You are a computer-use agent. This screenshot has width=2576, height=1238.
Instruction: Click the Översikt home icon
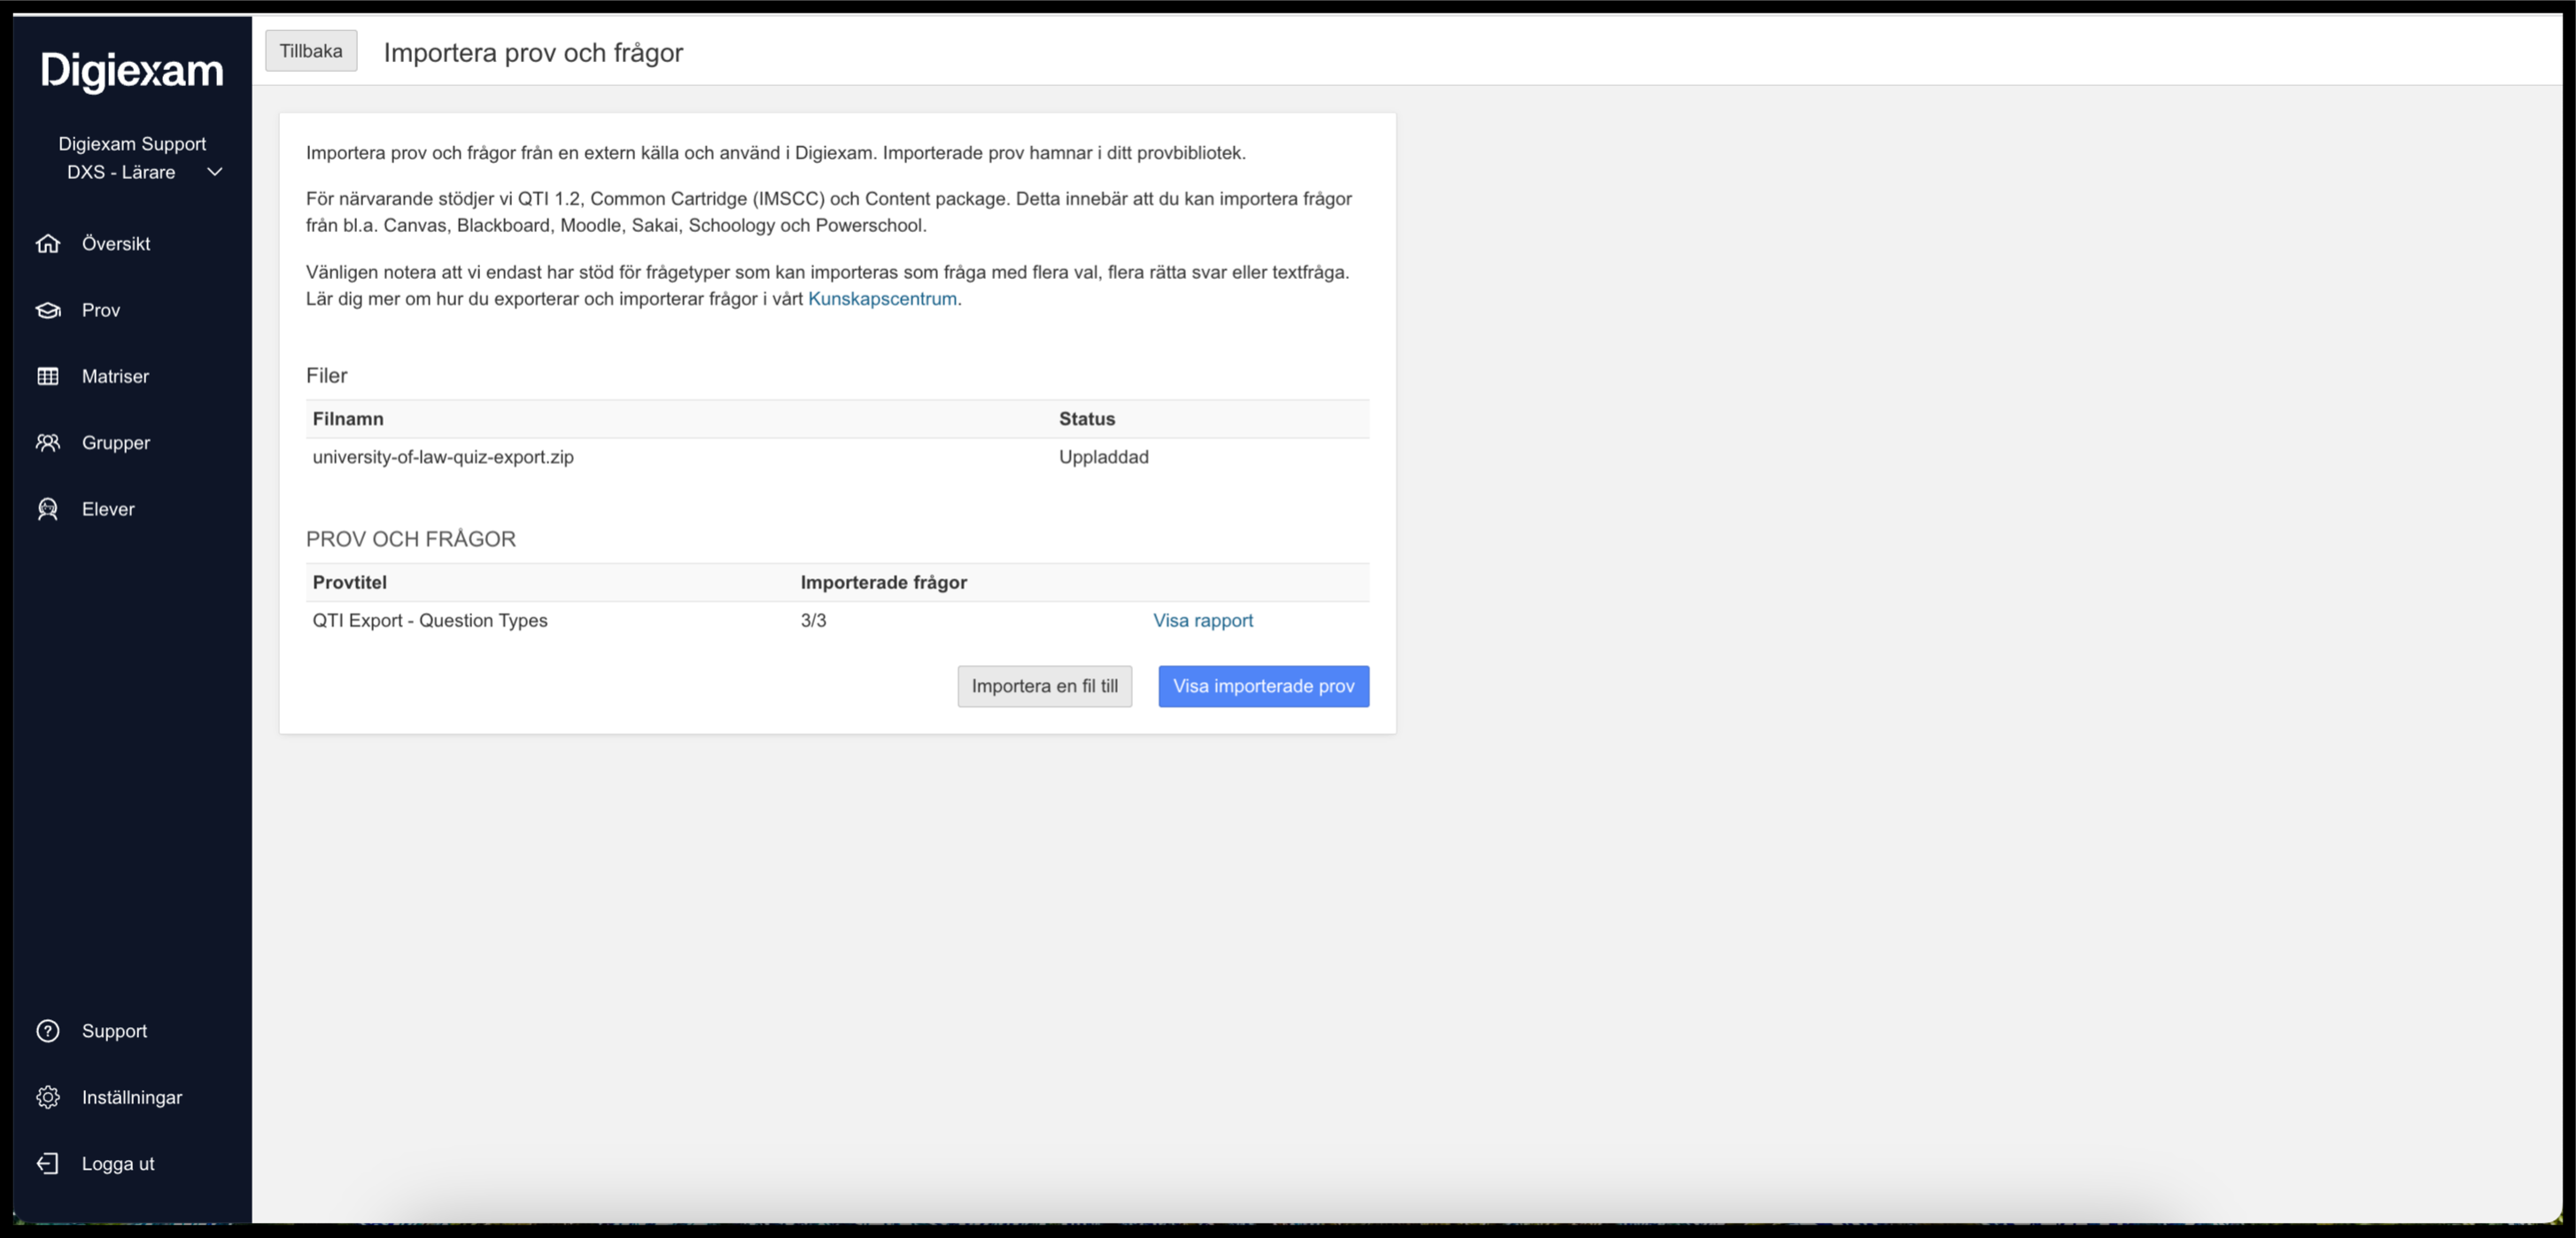click(48, 244)
